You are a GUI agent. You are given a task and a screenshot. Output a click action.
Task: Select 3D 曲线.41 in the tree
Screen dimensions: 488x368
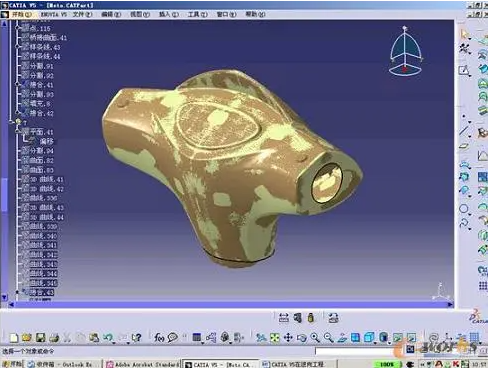[46, 179]
